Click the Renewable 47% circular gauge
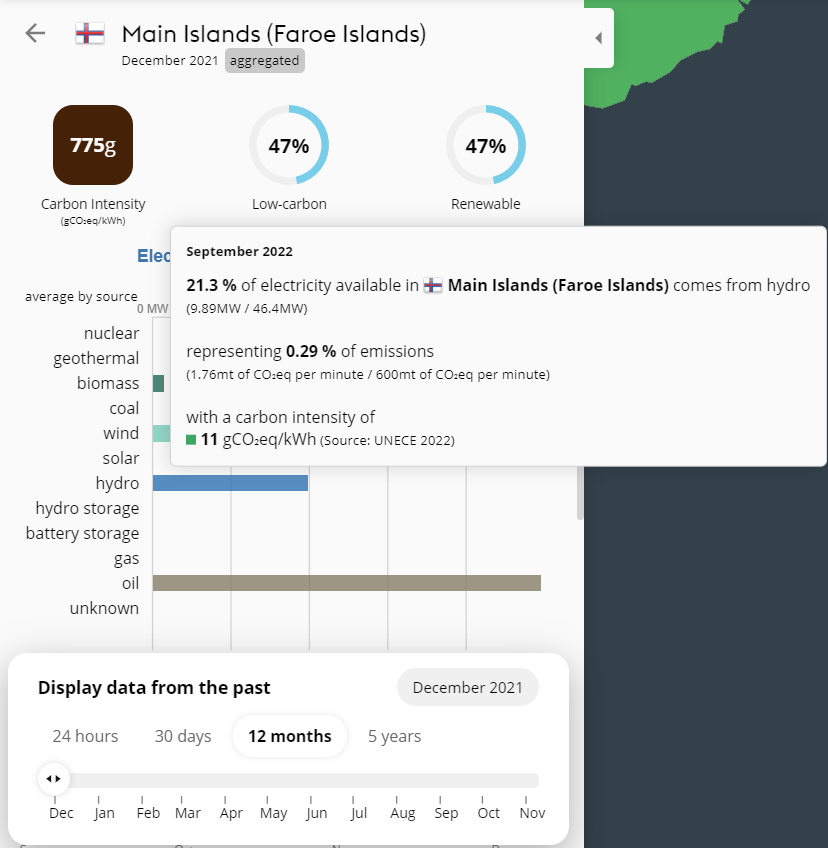This screenshot has height=848, width=828. tap(486, 145)
